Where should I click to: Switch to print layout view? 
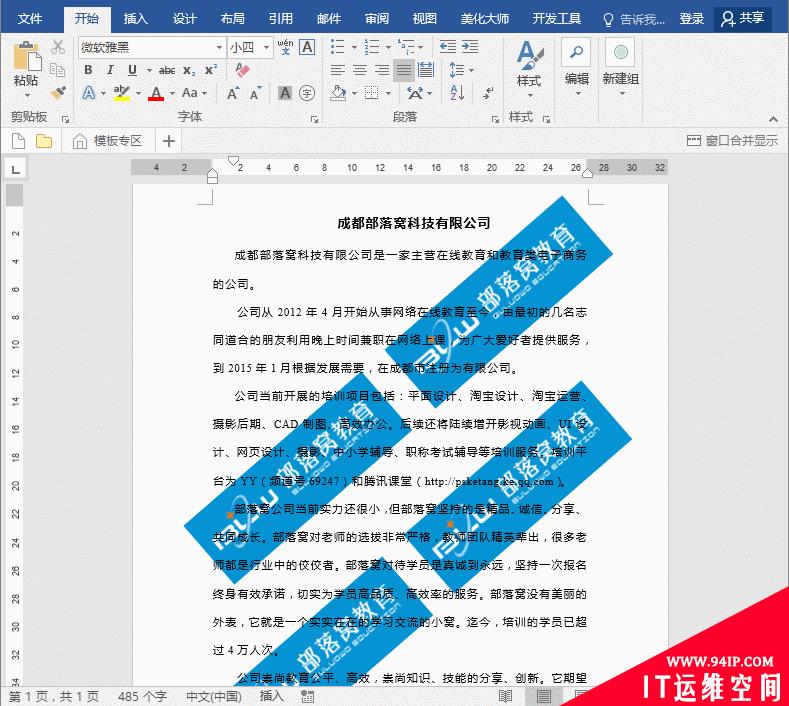click(x=543, y=696)
